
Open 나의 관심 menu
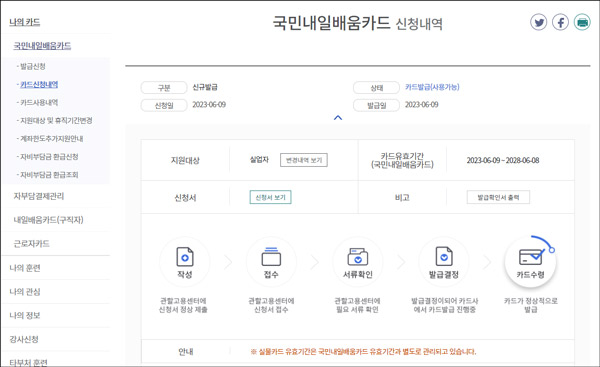[x=25, y=292]
